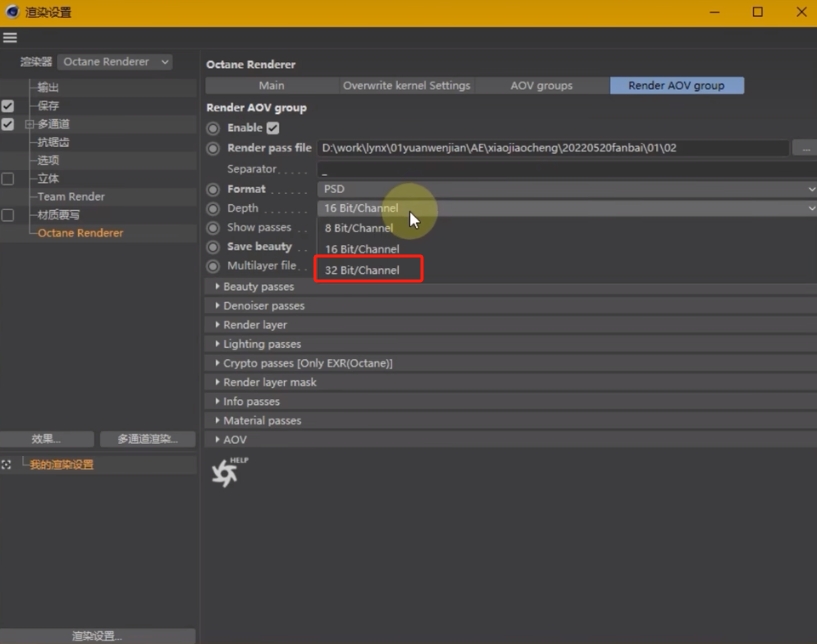The image size is (817, 644).
Task: Toggle the 多通道 checkbox
Action: 8,124
